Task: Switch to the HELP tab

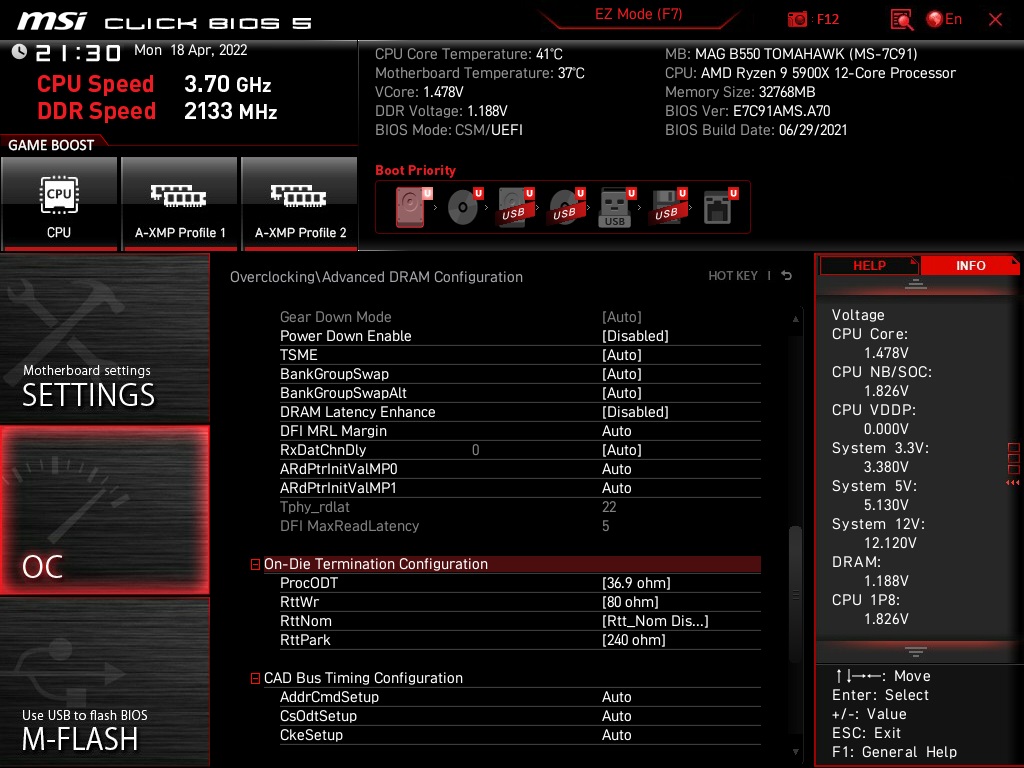Action: click(868, 265)
